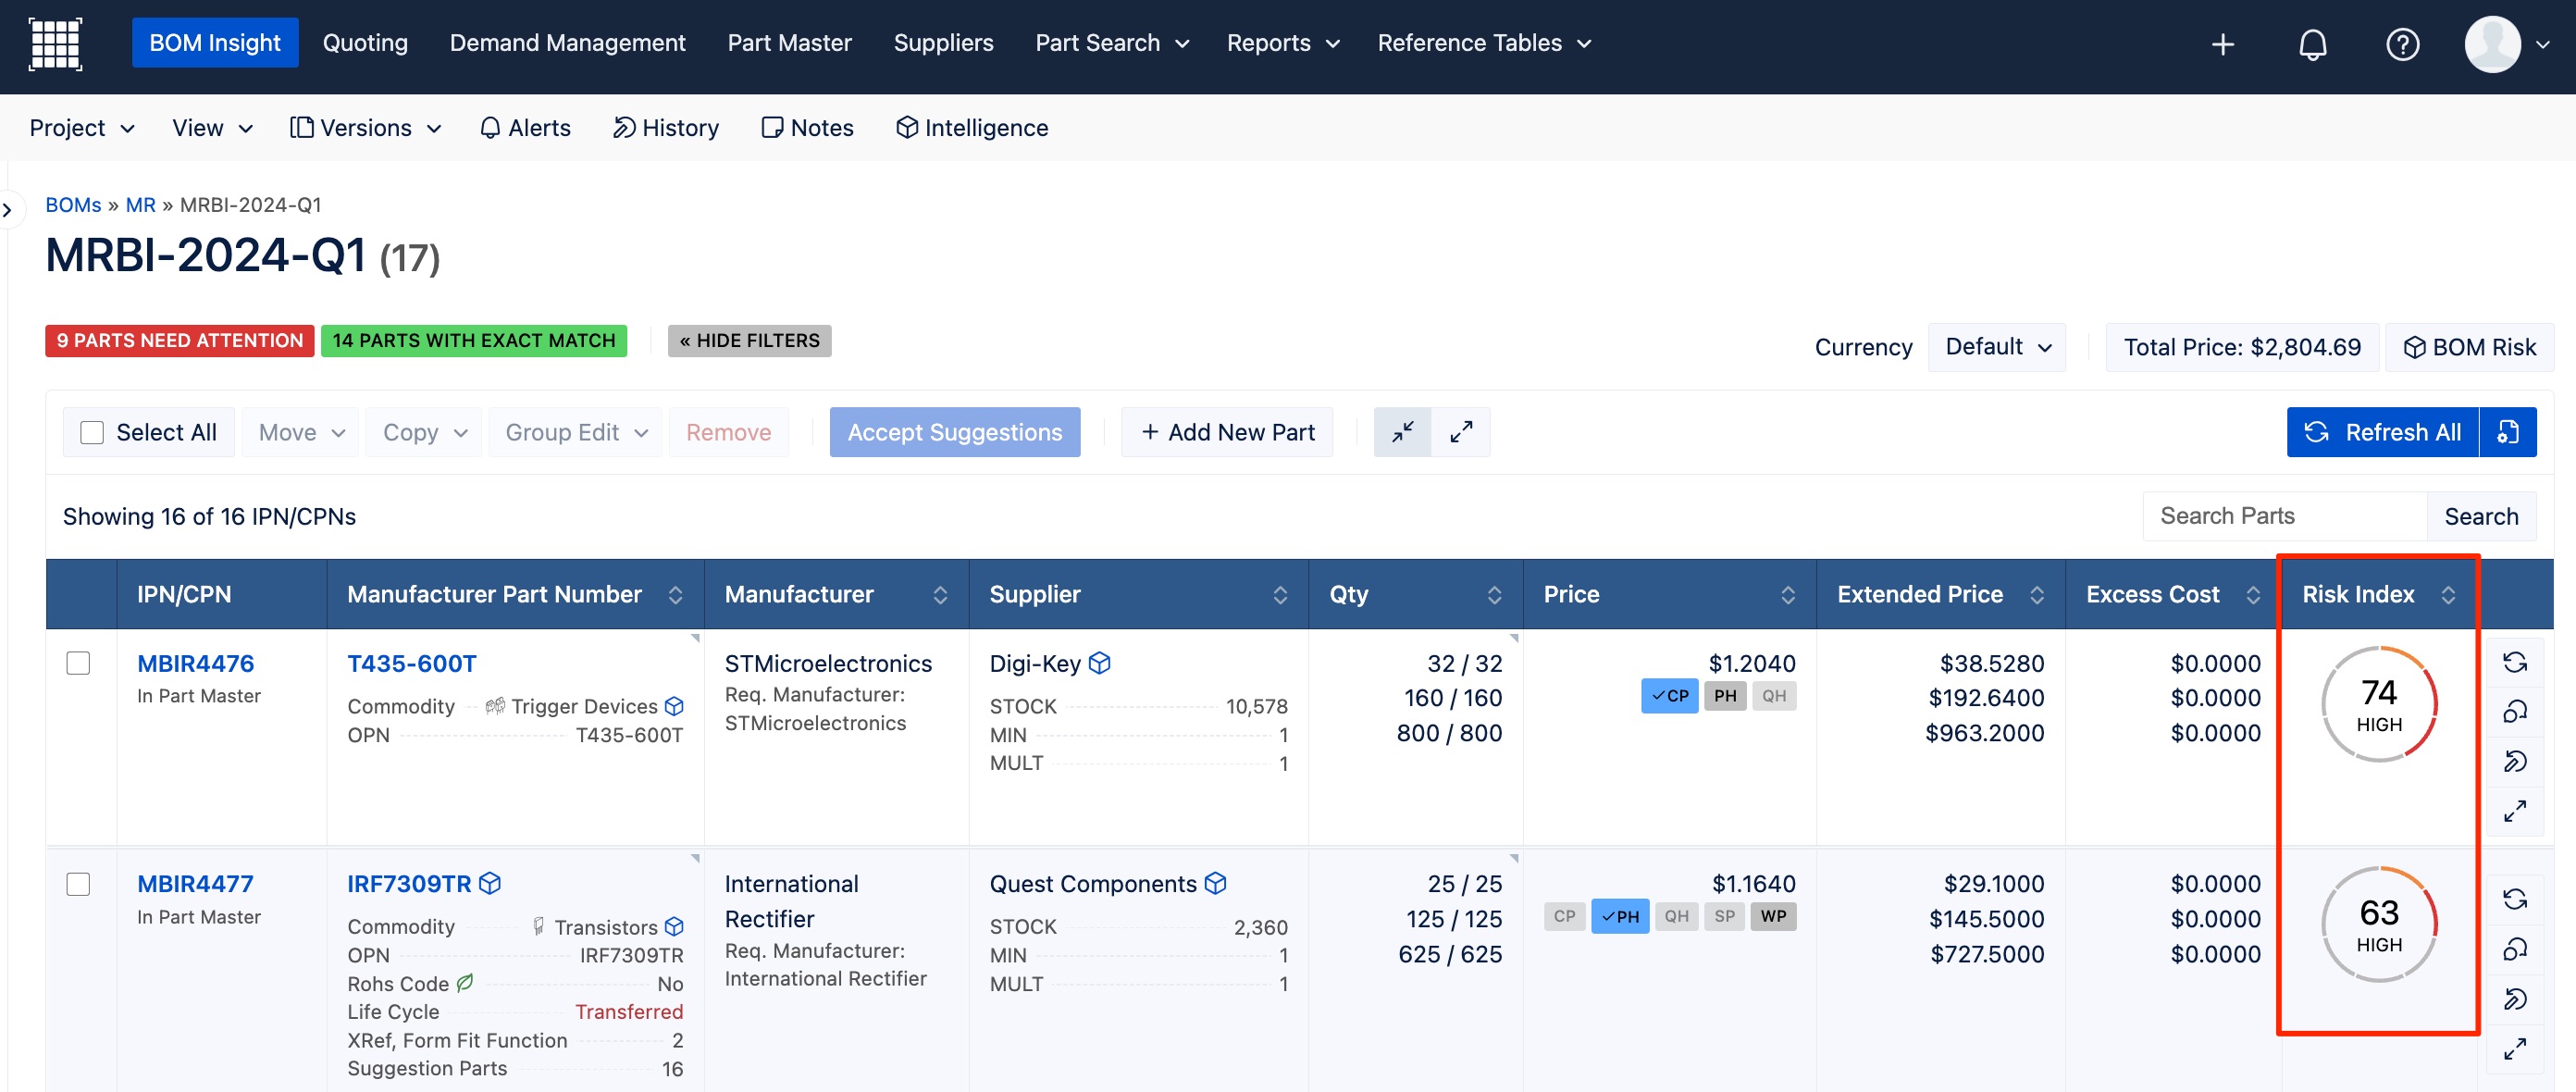Click Hide Filters button

tap(749, 341)
